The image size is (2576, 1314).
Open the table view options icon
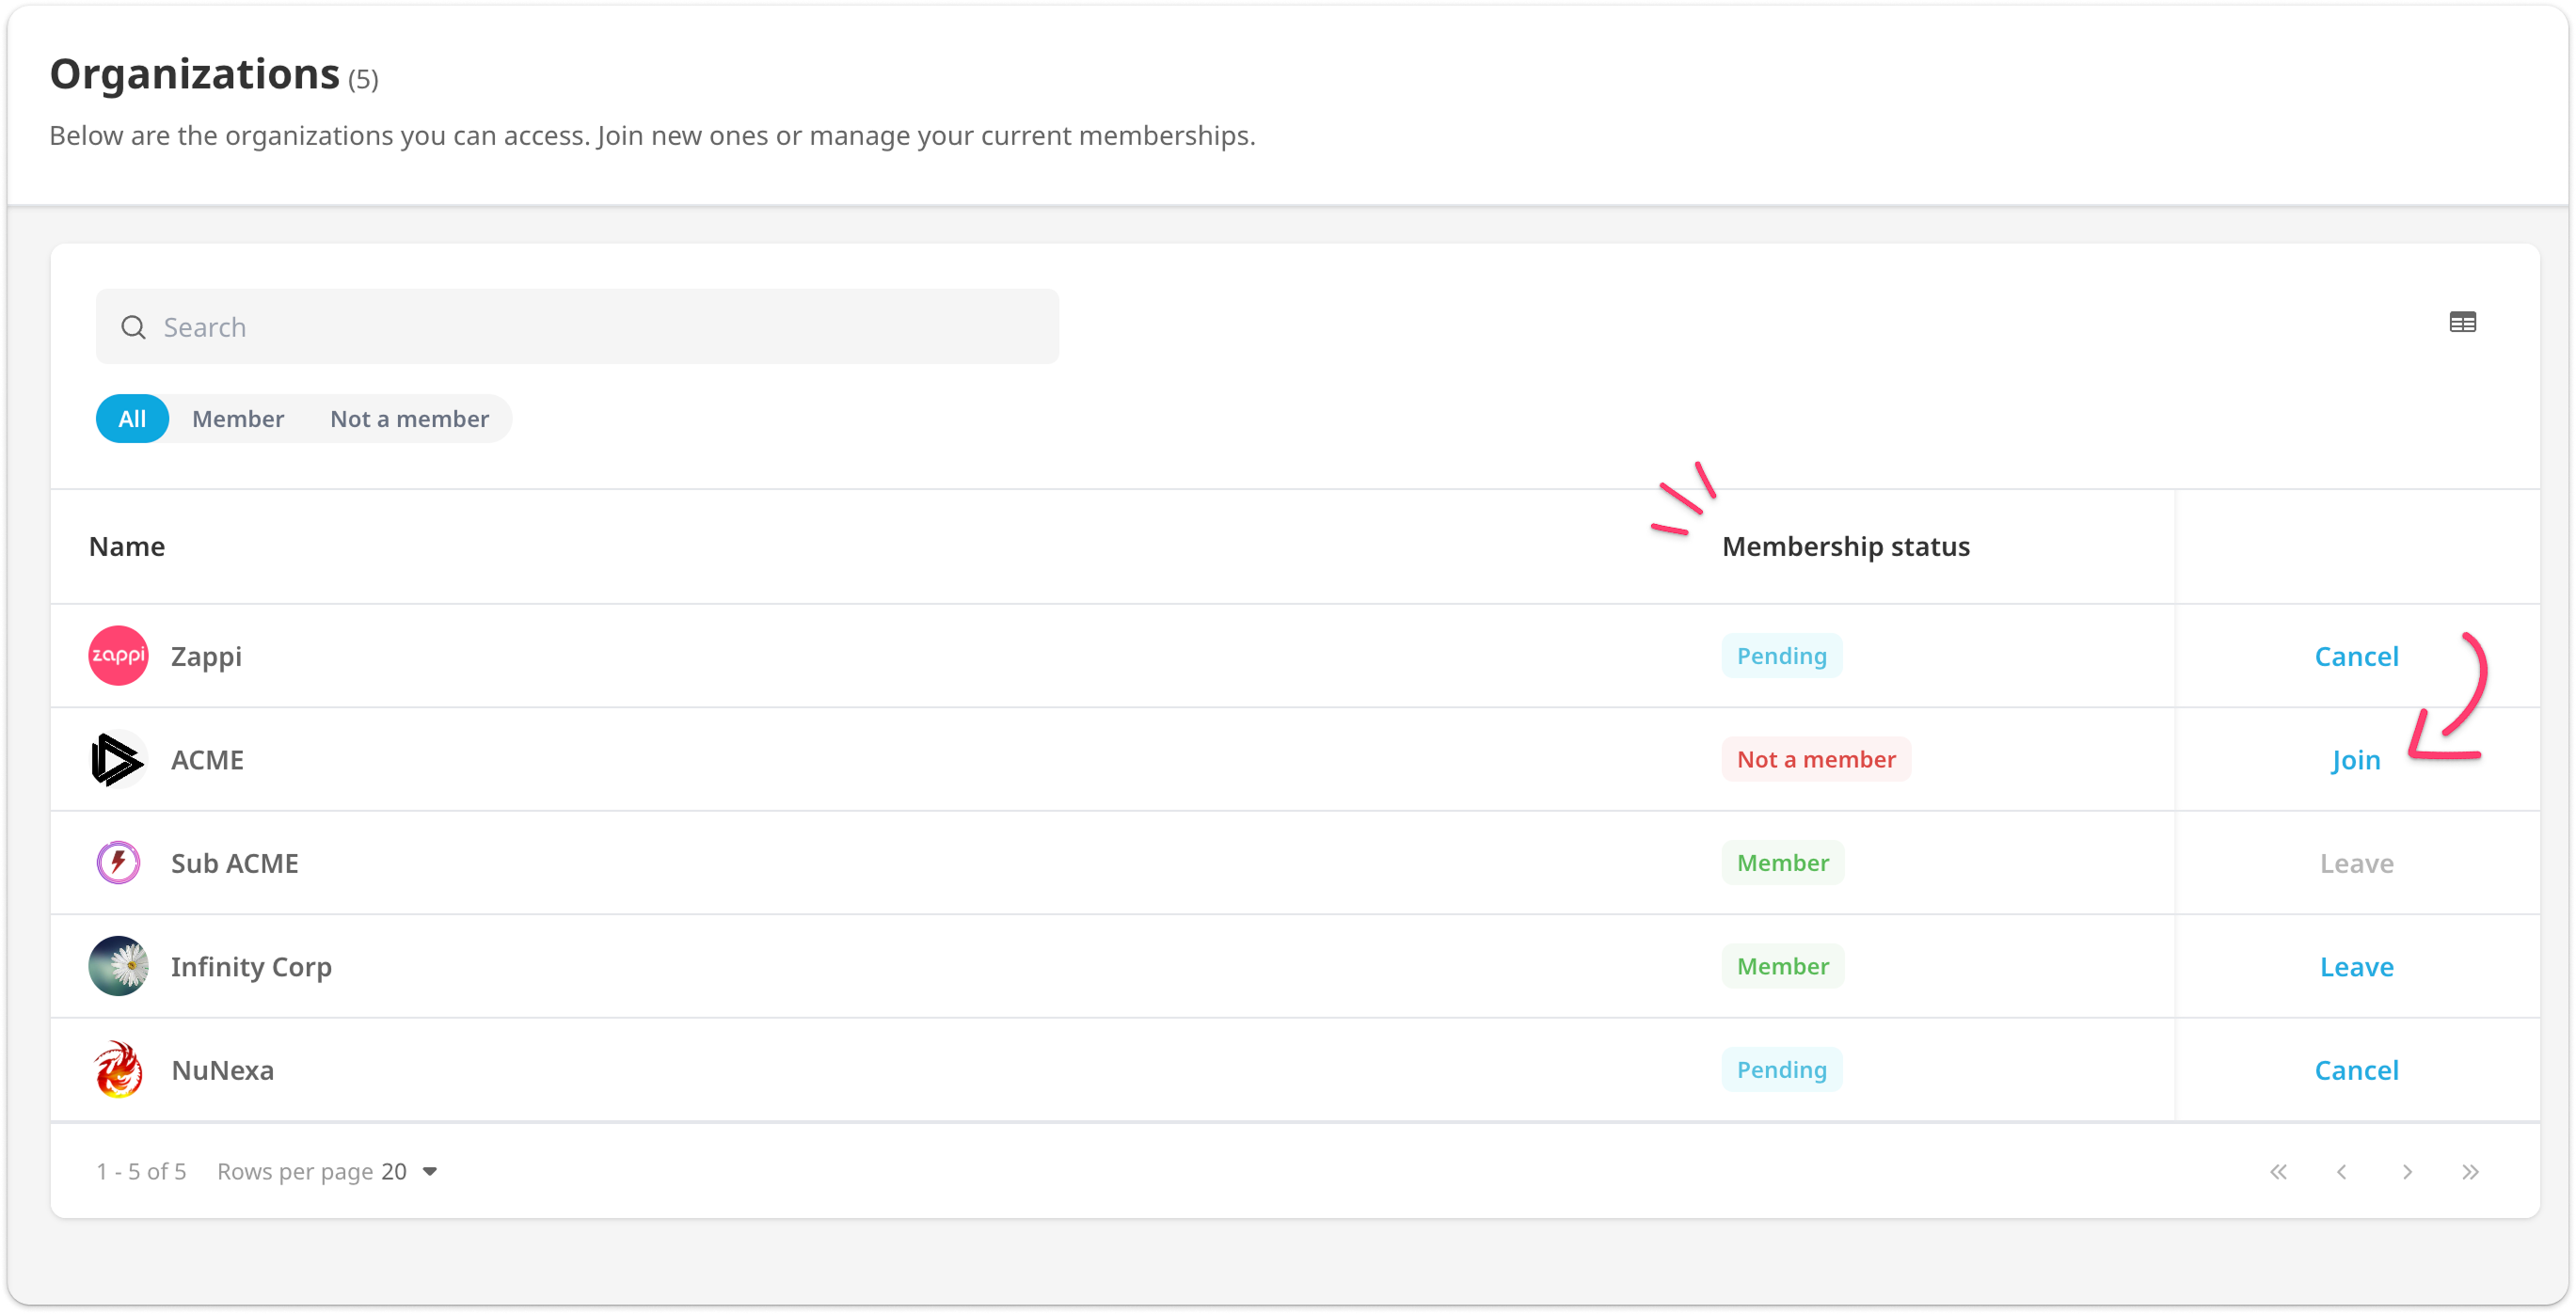coord(2462,322)
